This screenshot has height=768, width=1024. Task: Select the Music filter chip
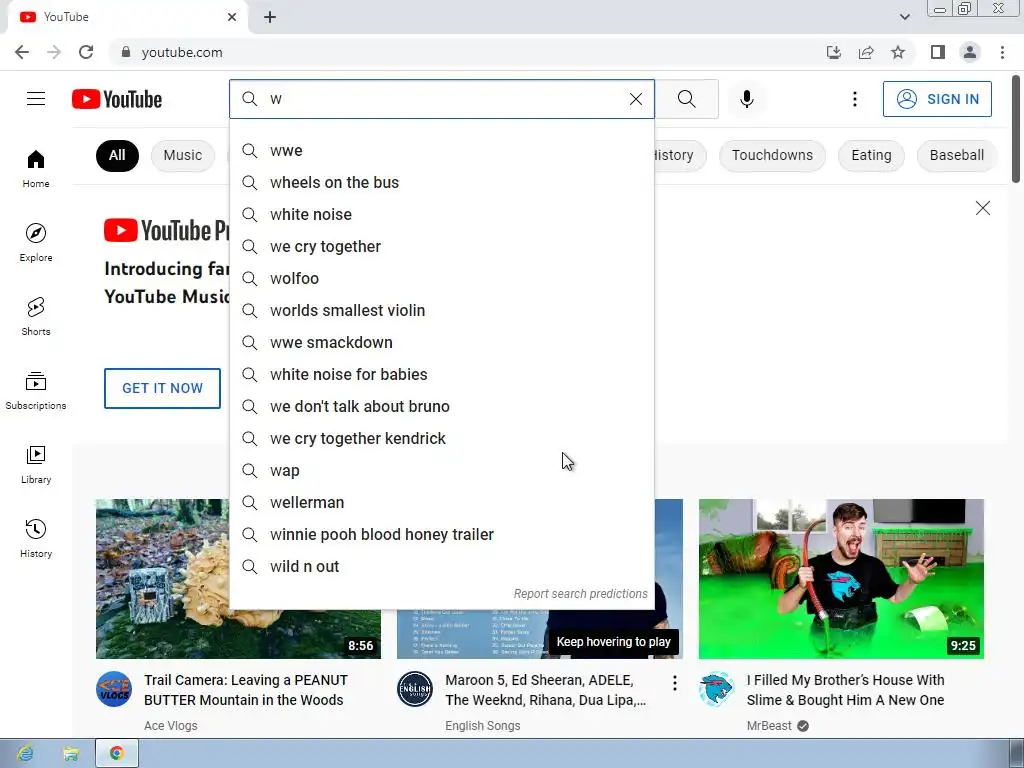coord(183,155)
